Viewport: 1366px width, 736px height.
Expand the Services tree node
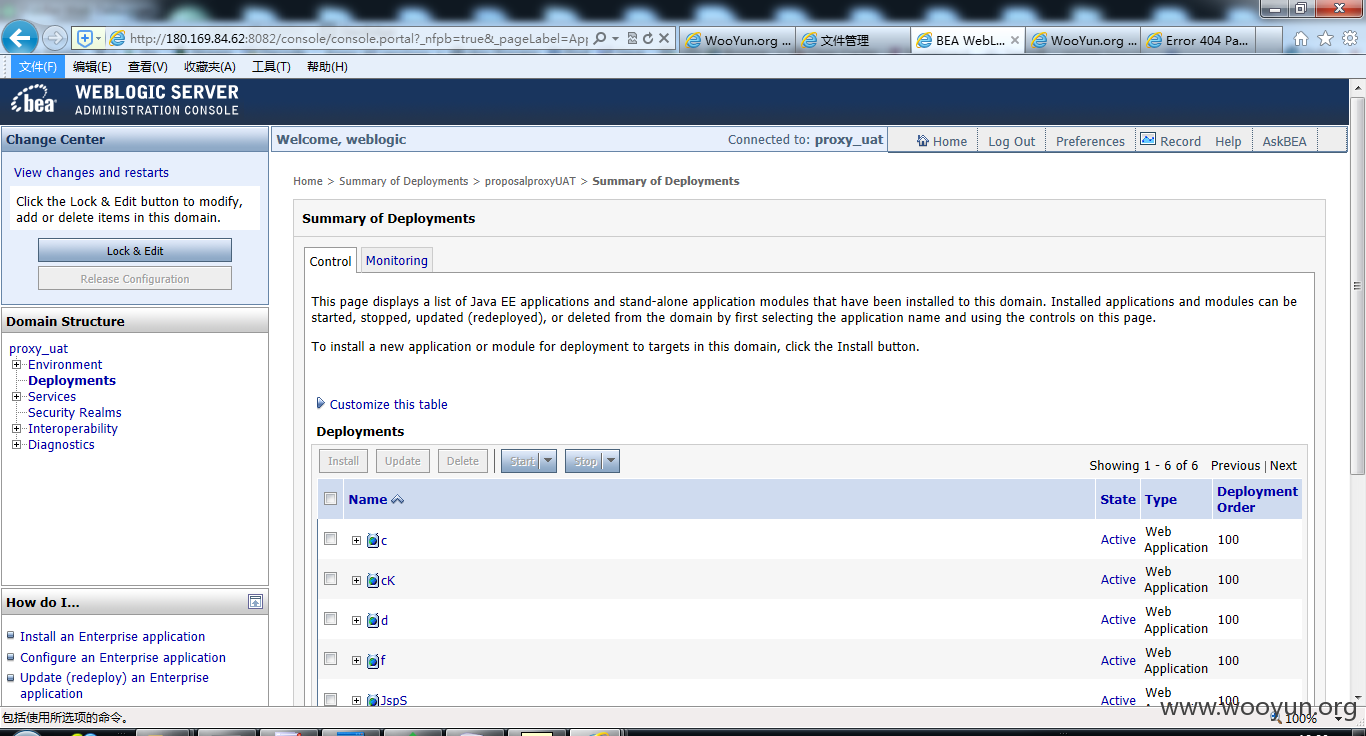tap(16, 397)
